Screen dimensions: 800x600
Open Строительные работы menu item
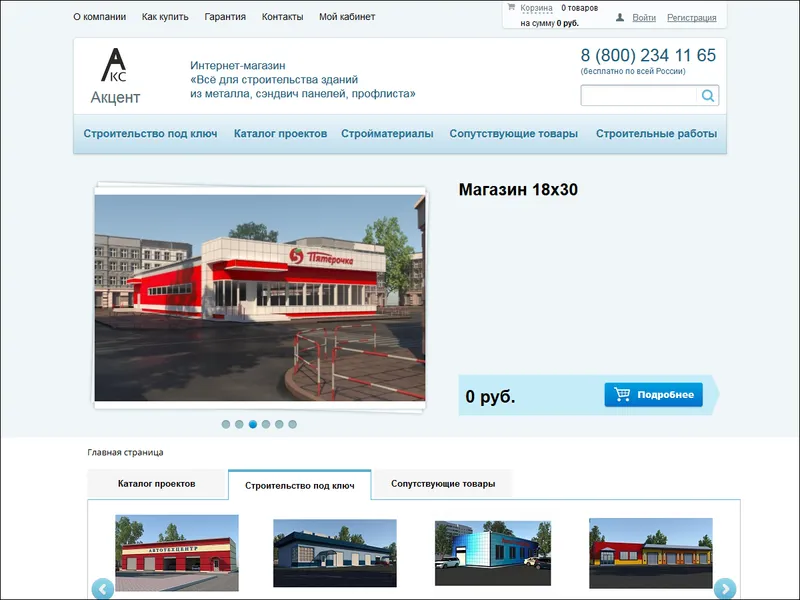(656, 134)
